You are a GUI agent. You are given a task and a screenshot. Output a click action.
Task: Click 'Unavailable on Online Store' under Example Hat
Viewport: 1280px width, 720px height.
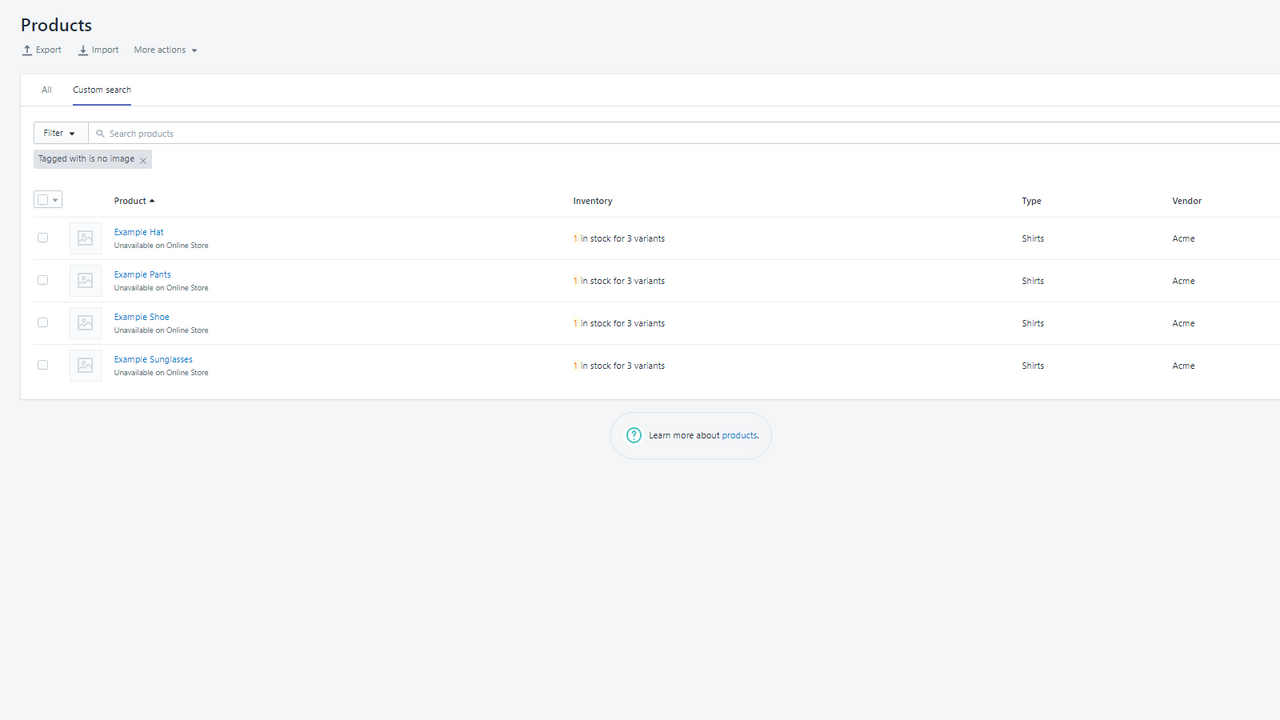click(161, 245)
